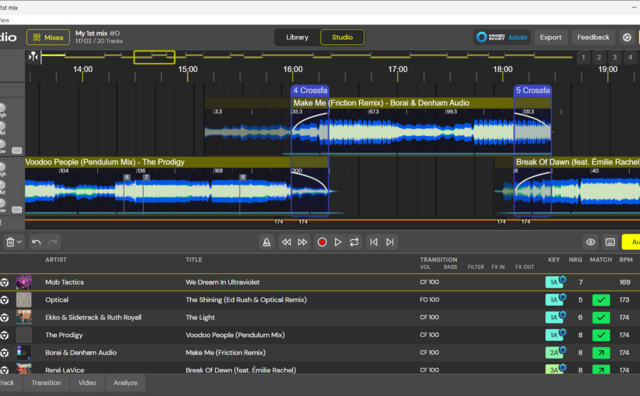This screenshot has height=396, width=640.
Task: Start recording with the red record button
Action: (x=322, y=242)
